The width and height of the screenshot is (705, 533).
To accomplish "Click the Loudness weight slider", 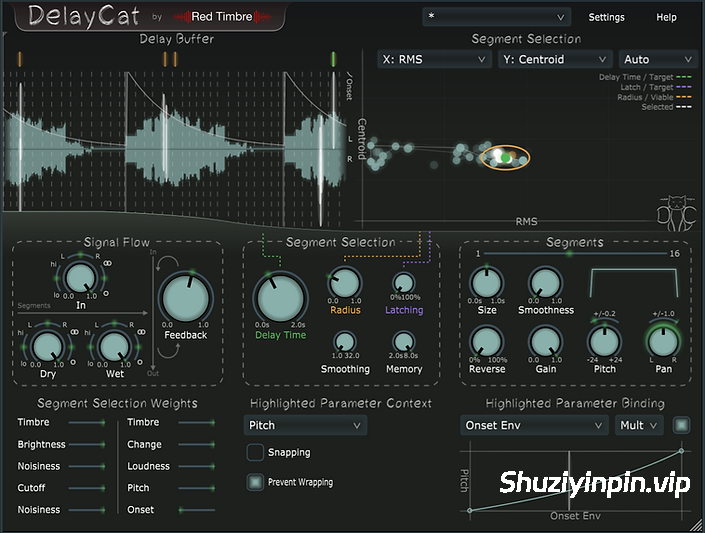I will pyautogui.click(x=196, y=466).
